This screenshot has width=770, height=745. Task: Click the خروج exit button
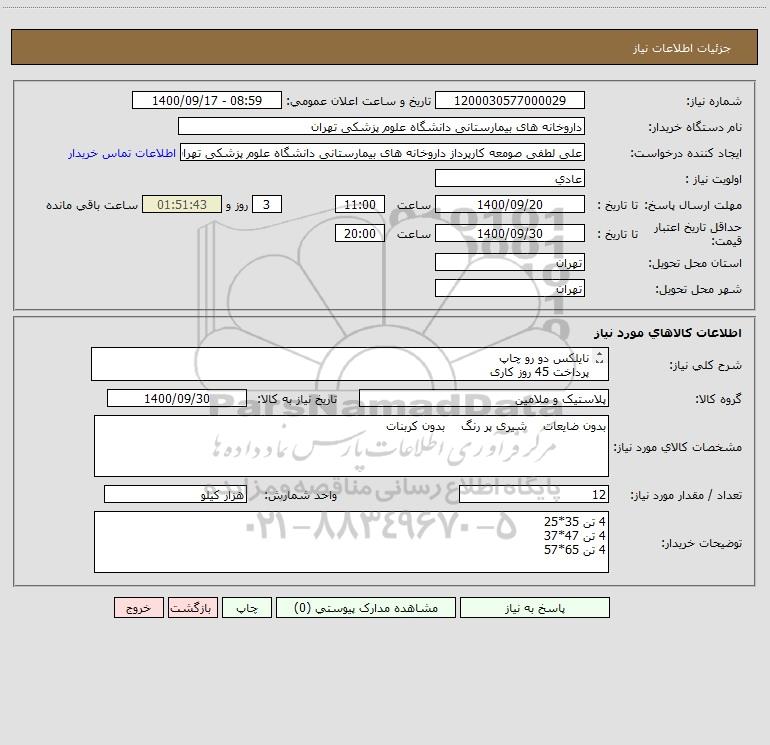pos(138,608)
